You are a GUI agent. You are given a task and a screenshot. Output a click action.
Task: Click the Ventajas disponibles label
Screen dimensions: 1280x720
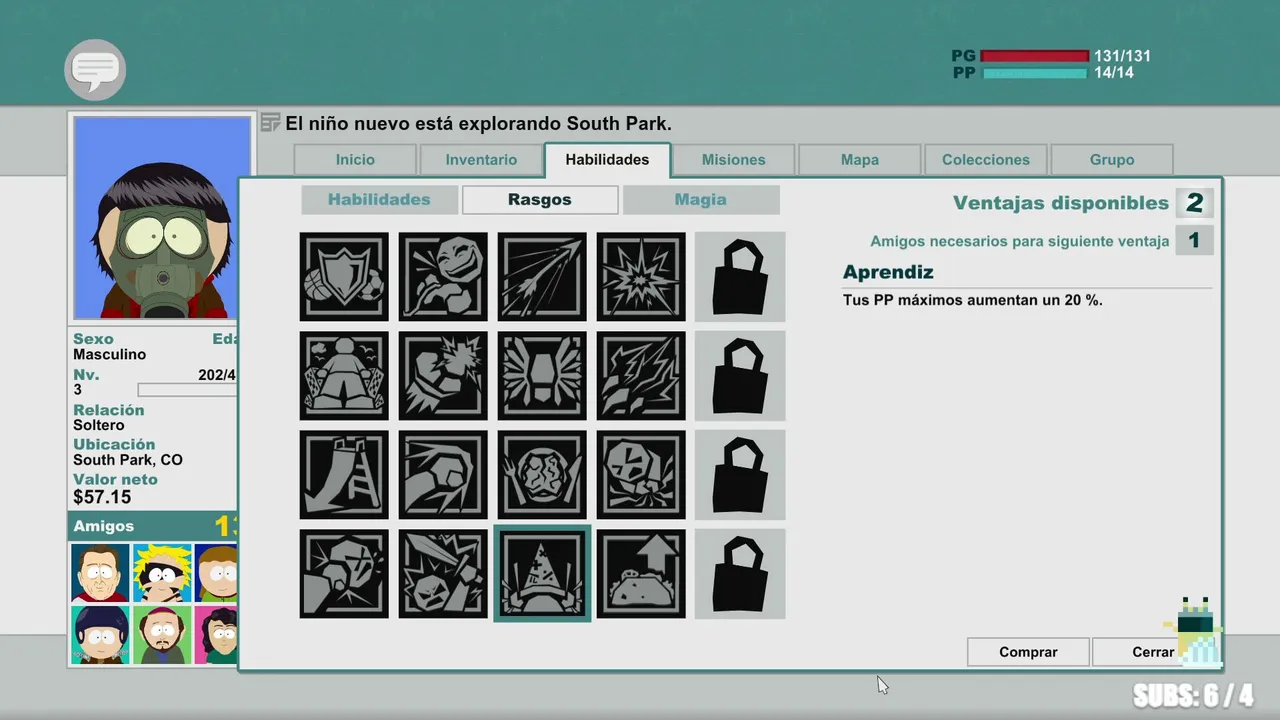click(1061, 203)
